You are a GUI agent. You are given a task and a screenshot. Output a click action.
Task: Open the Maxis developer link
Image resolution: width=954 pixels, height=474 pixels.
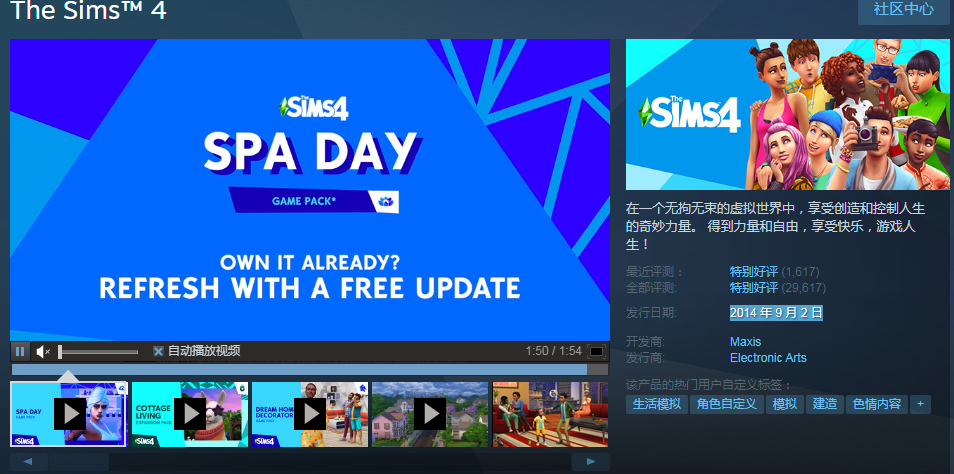tap(745, 342)
